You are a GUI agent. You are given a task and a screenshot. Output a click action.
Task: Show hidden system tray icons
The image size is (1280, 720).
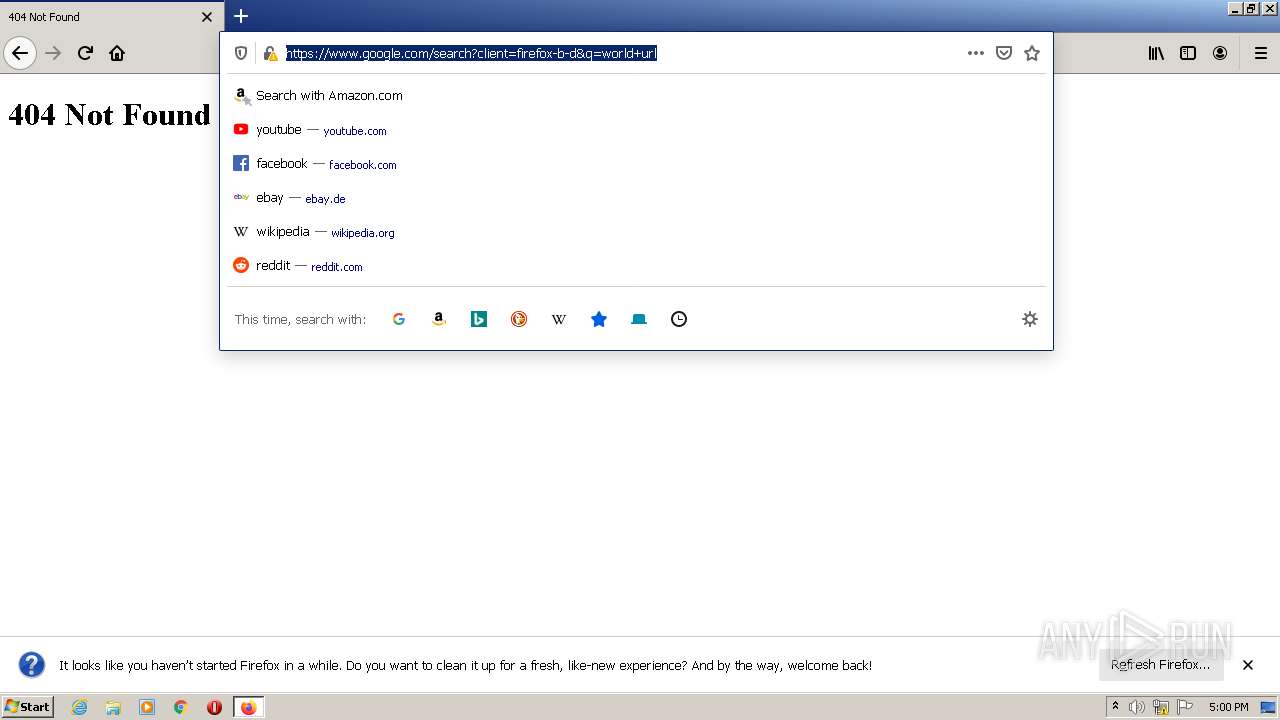tap(1116, 707)
